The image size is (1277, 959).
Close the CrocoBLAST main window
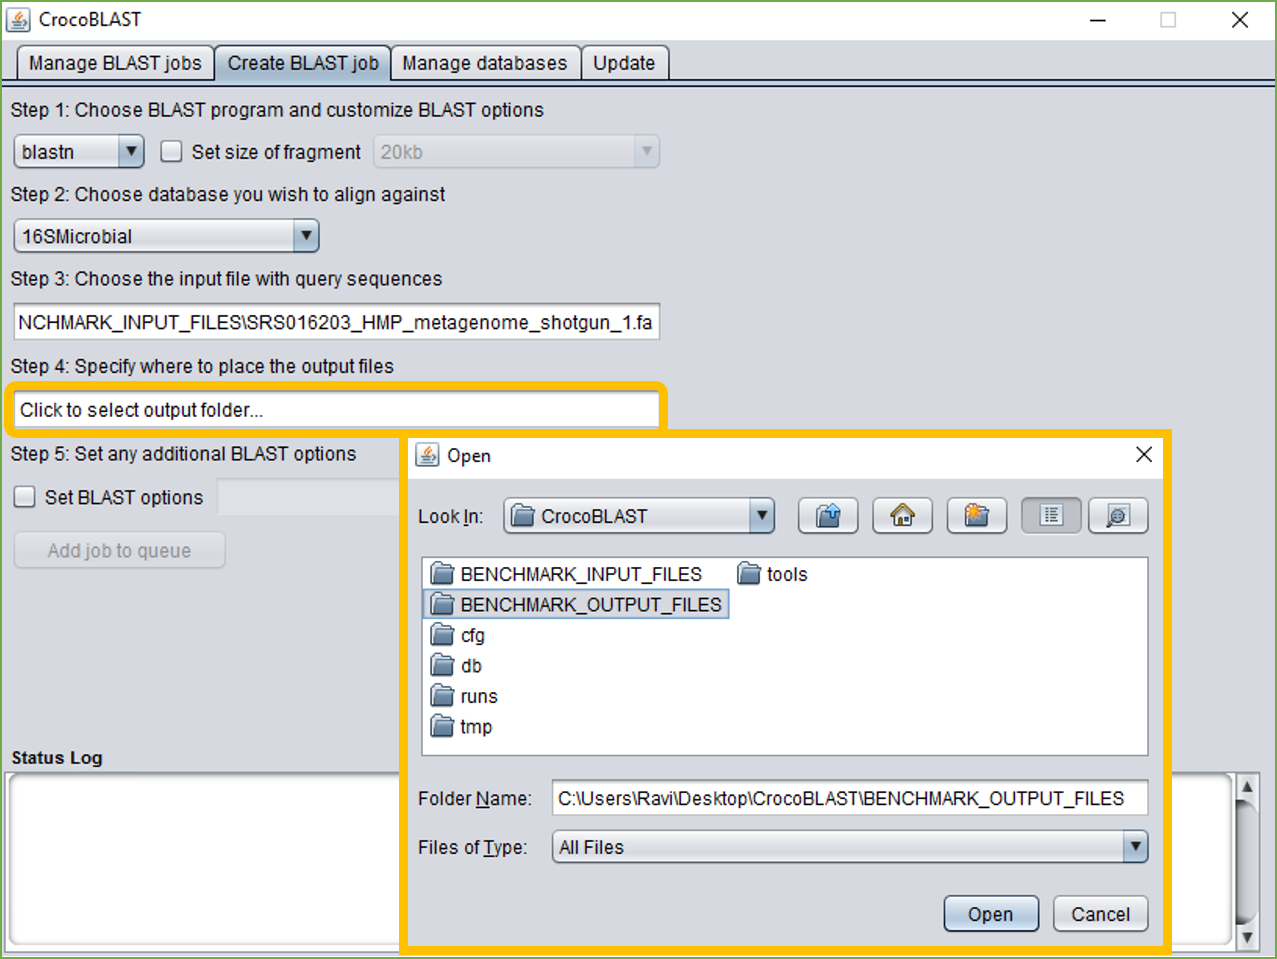(x=1240, y=20)
